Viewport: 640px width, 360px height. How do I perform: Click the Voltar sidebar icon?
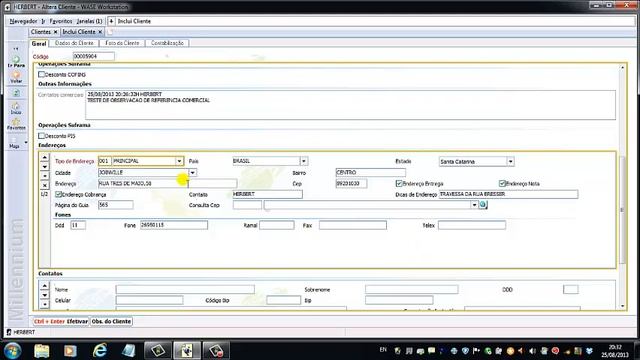[16, 77]
